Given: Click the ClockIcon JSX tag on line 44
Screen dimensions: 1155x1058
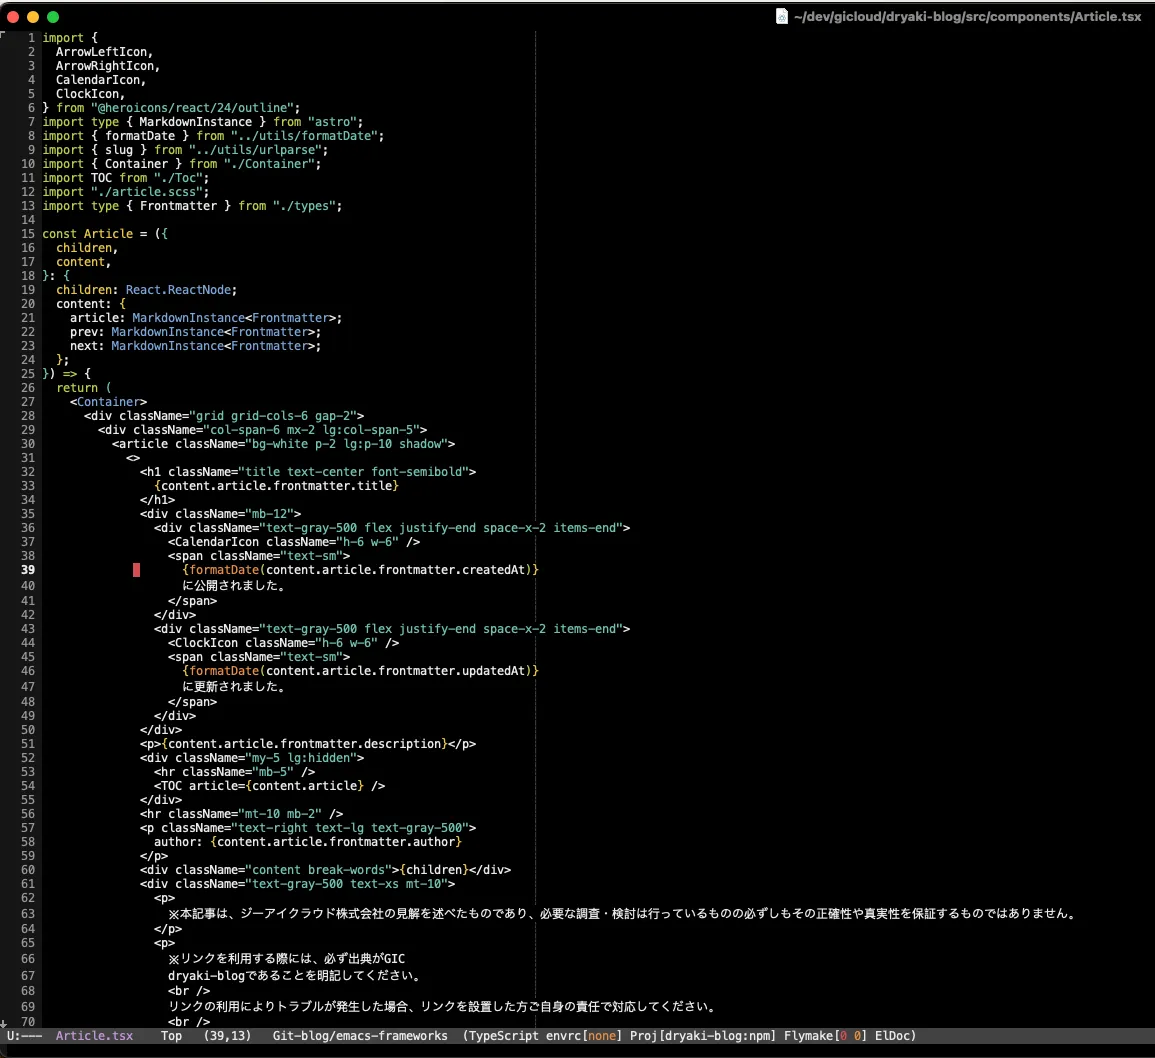Looking at the screenshot, I should (207, 643).
